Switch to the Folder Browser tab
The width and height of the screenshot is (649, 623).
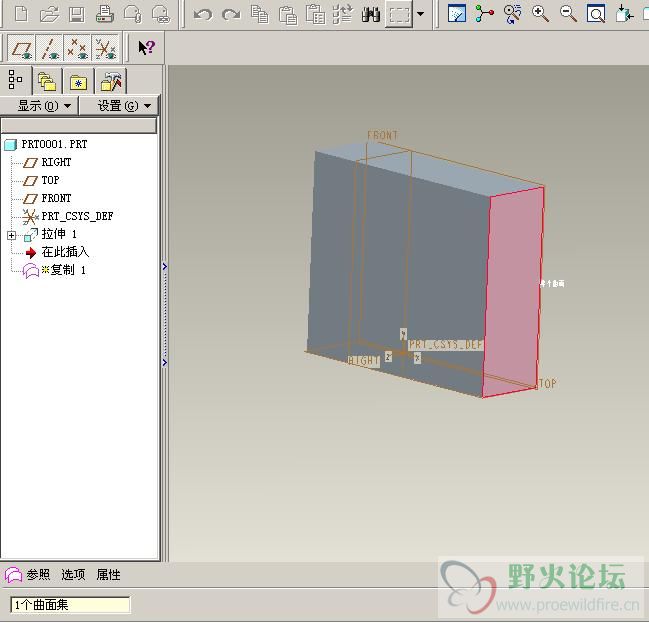point(47,81)
